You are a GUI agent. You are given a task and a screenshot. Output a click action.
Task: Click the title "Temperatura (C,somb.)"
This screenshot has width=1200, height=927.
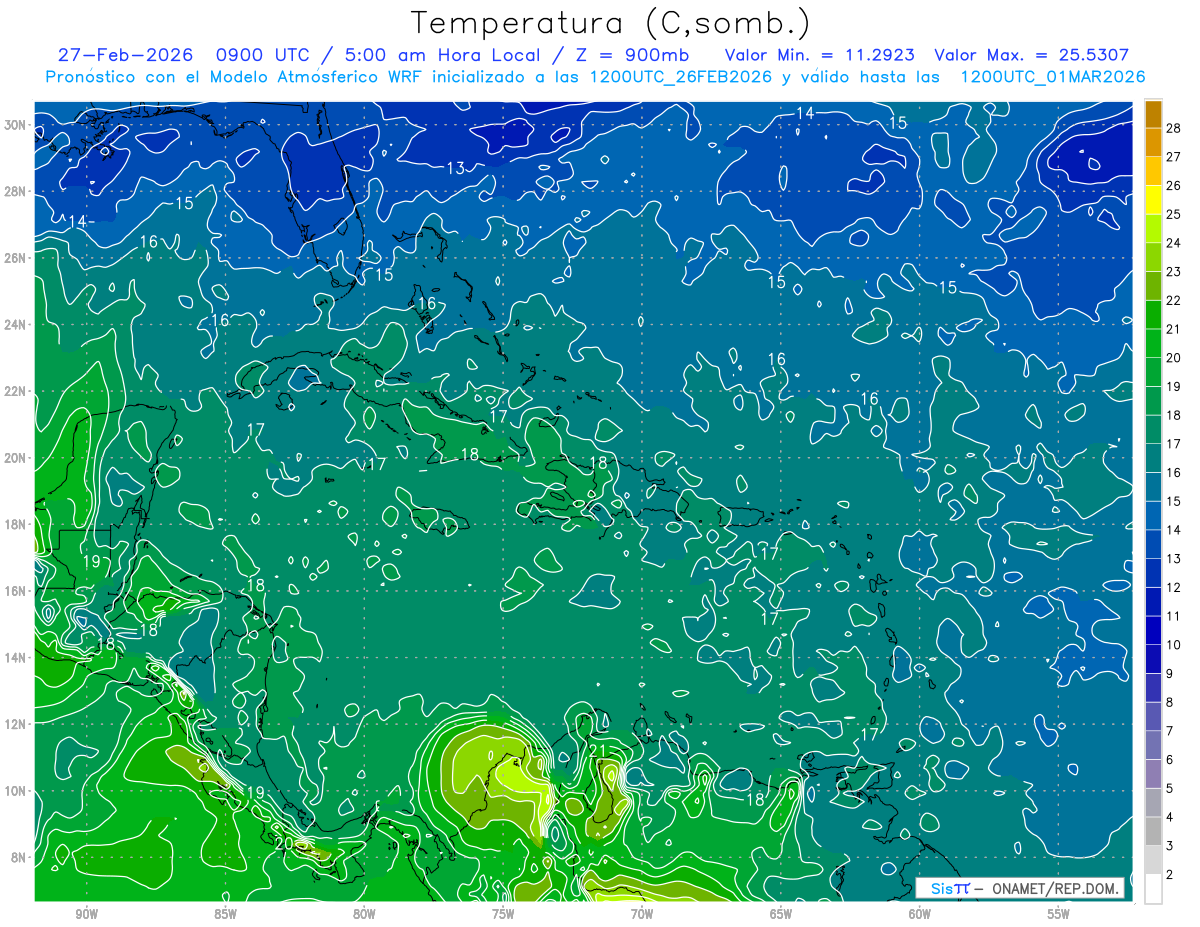[611, 24]
